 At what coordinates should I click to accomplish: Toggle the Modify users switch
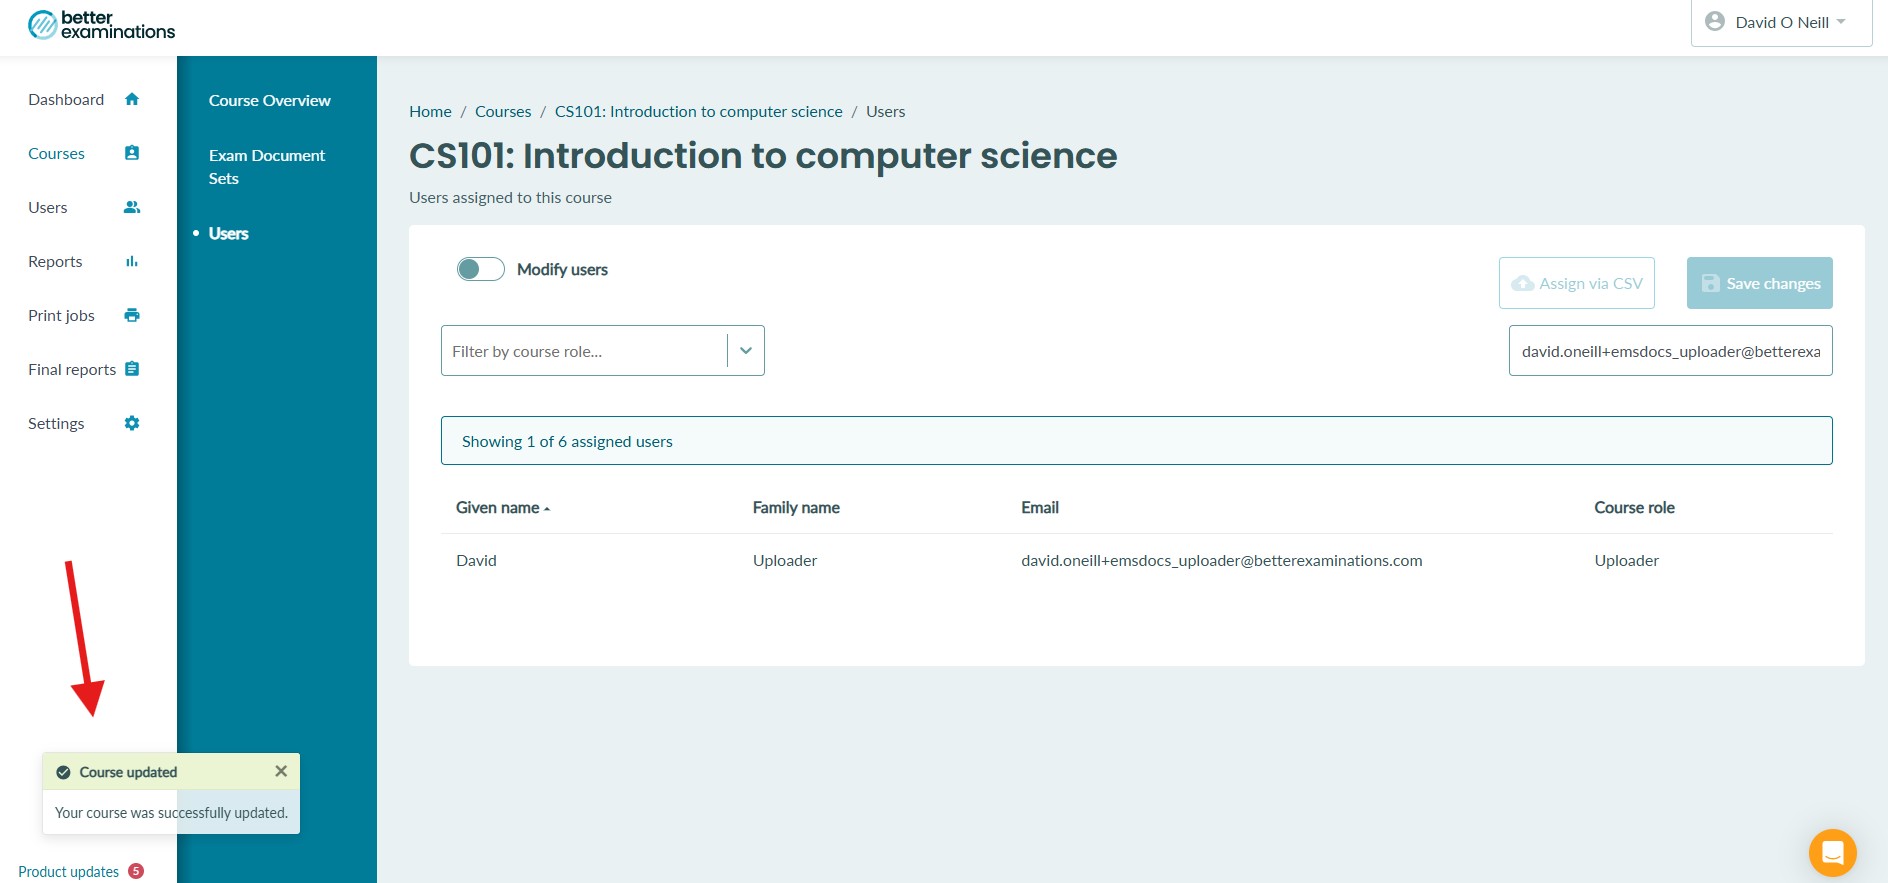pyautogui.click(x=481, y=269)
